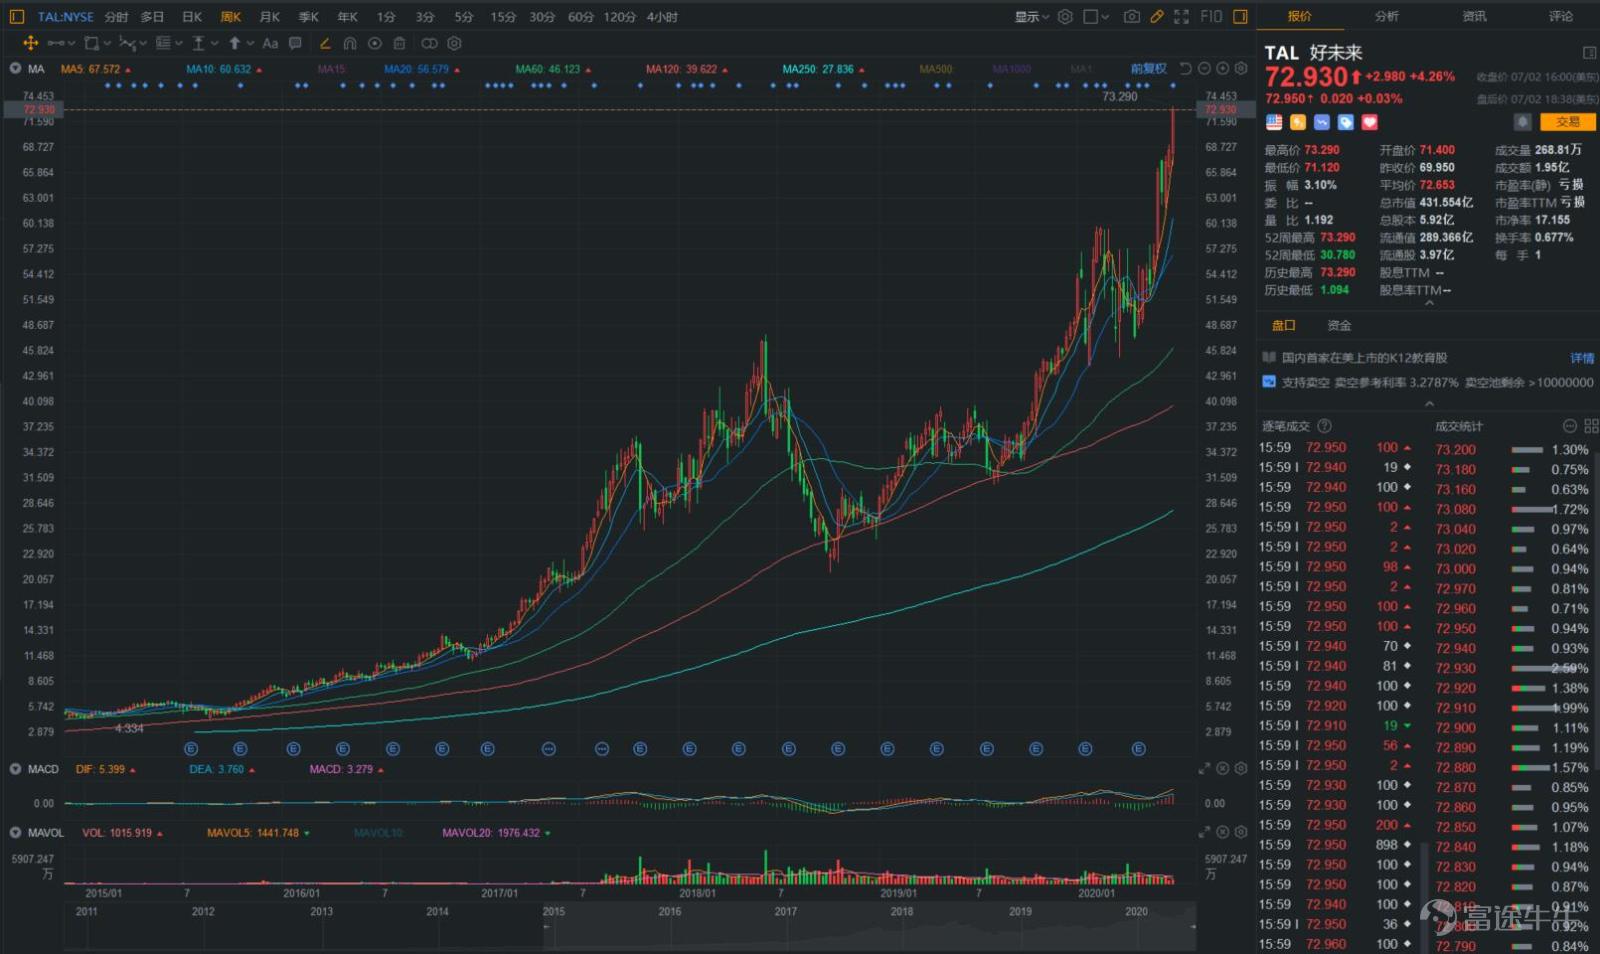Open the rectangle shape tool dropdown
Viewport: 1600px width, 954px height.
pos(97,43)
